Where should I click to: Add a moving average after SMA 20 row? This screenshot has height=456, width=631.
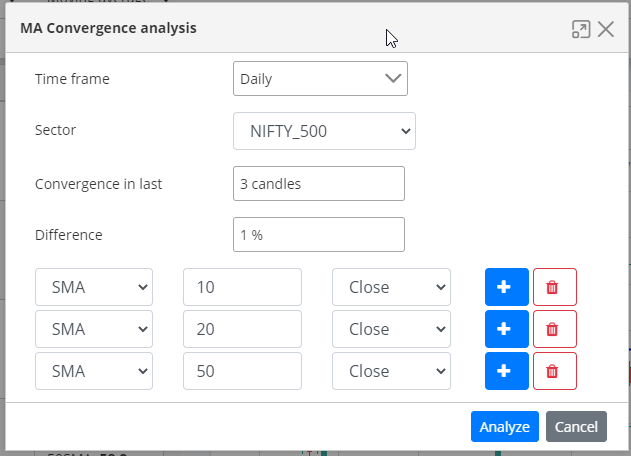(507, 329)
